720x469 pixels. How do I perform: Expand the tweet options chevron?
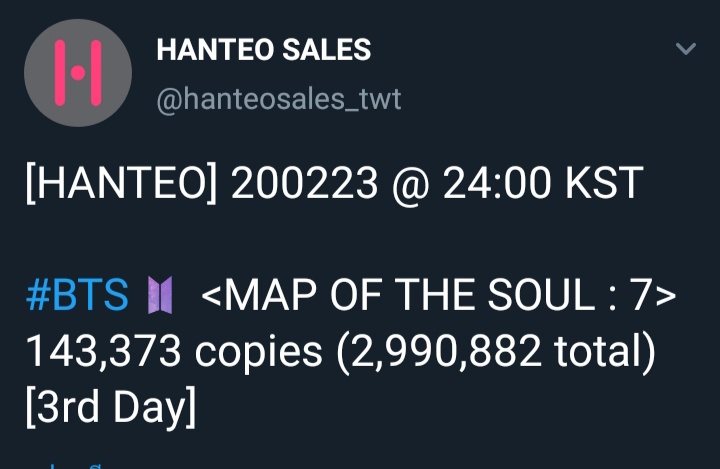685,49
